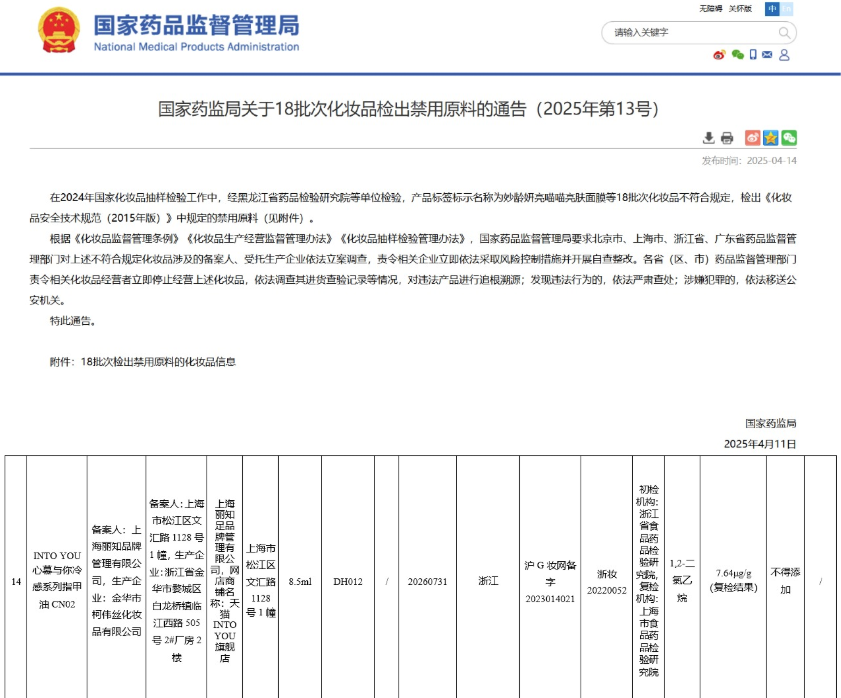Screen dimensions: 841x698
Task: Share the article to Weibo
Action: coord(753,138)
